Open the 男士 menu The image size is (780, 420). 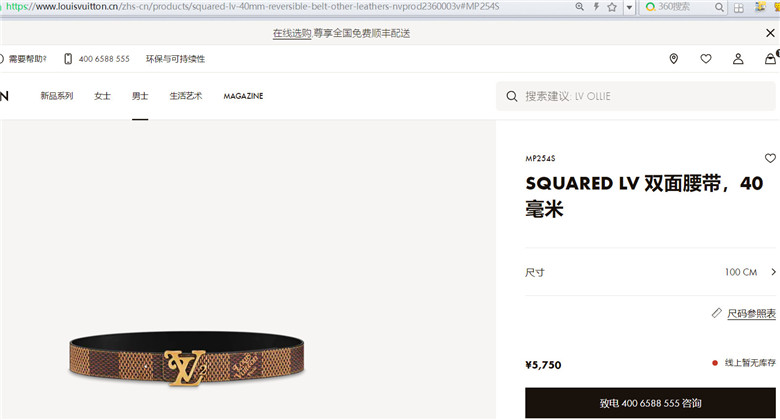(x=140, y=96)
